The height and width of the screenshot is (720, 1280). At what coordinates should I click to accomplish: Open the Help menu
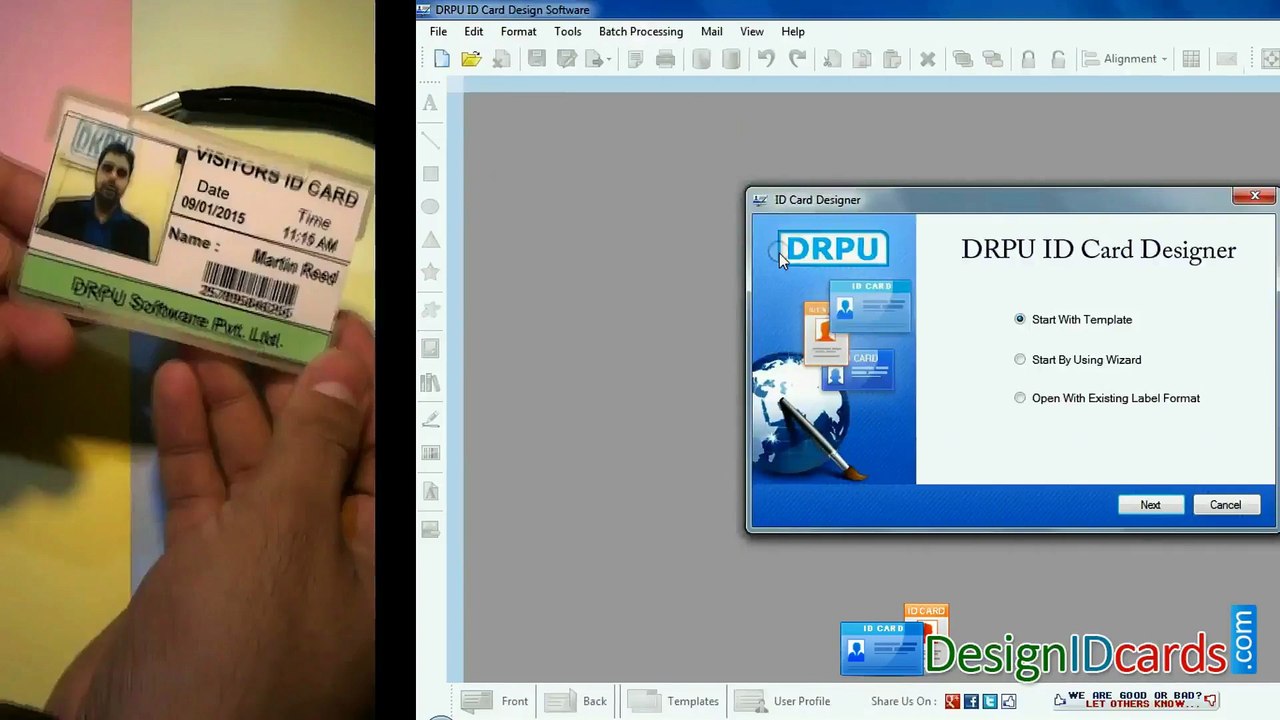click(793, 32)
